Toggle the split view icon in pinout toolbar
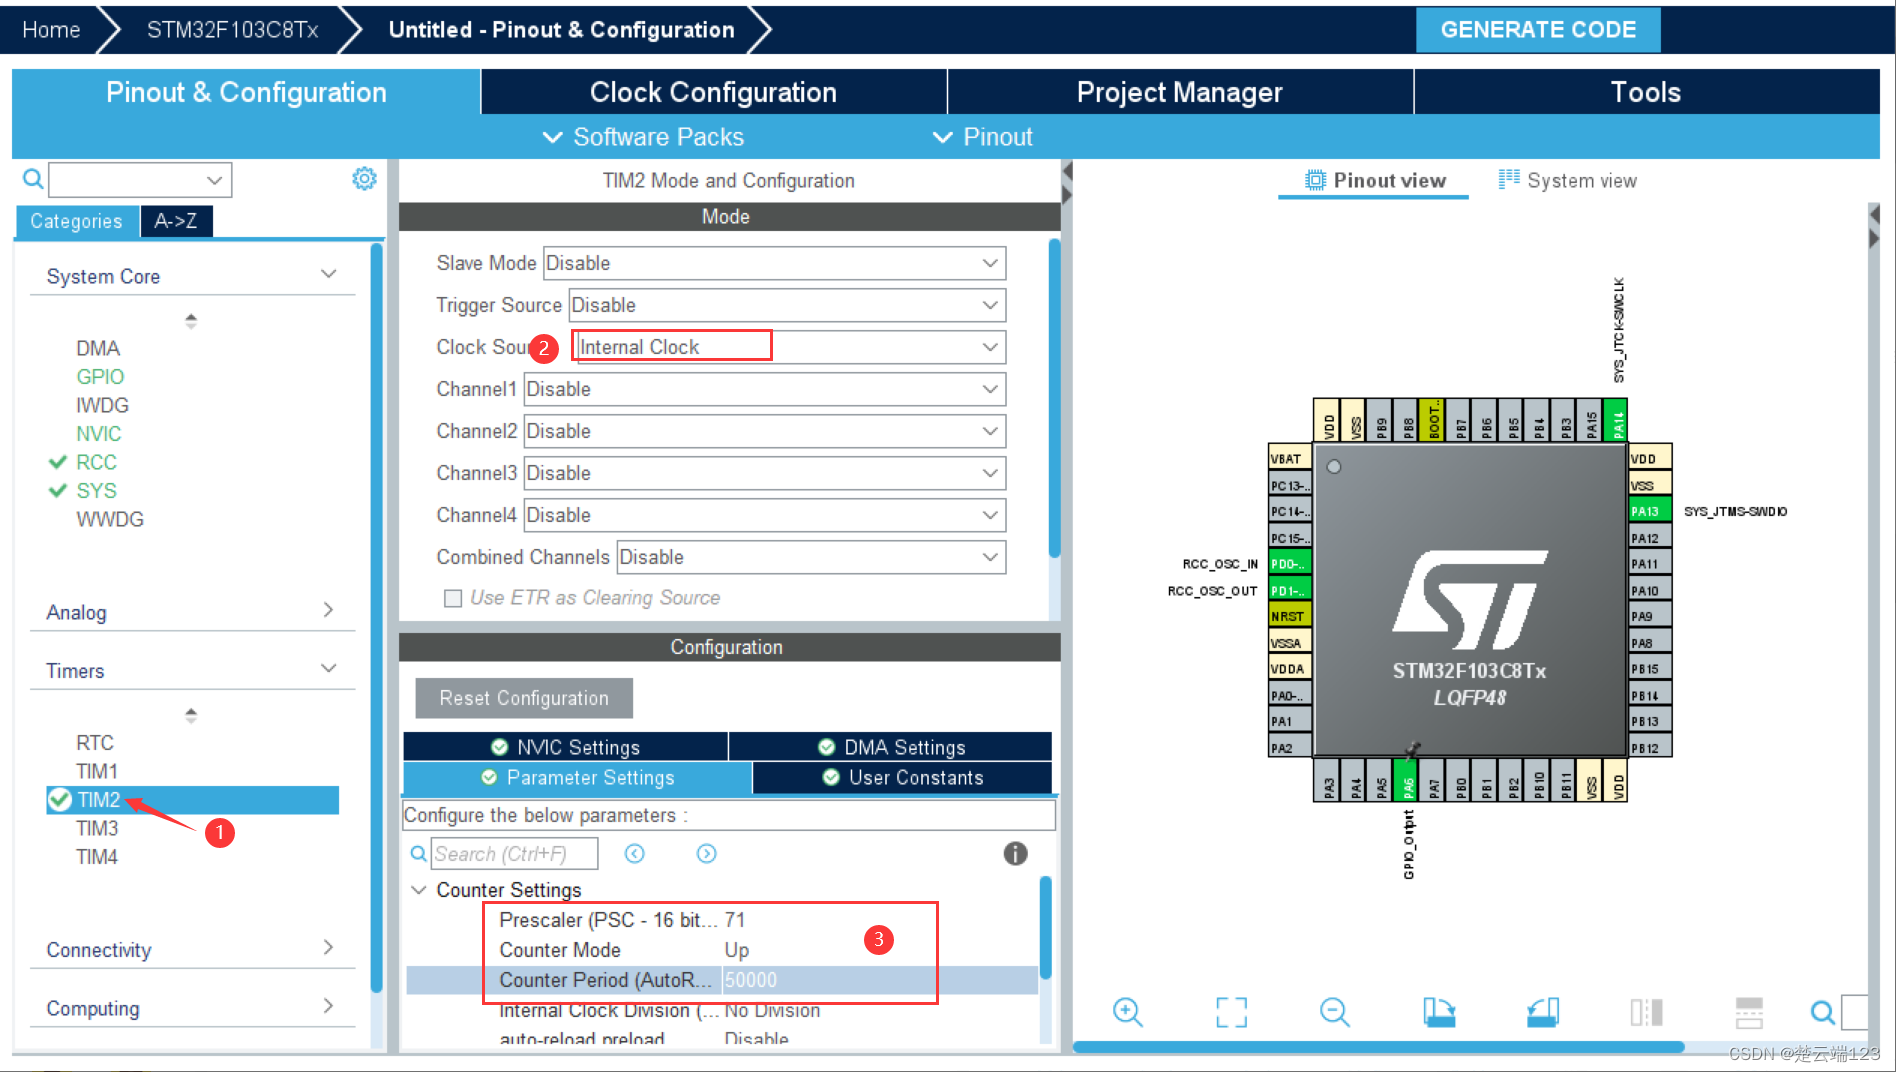Screen dimensions: 1896x1072 coord(1646,1012)
